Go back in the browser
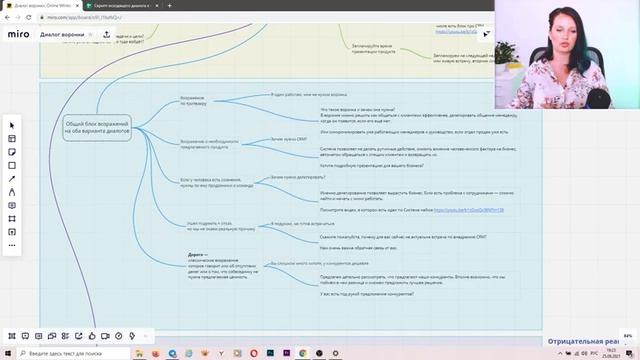This screenshot has height=360, width=640. 7,17
